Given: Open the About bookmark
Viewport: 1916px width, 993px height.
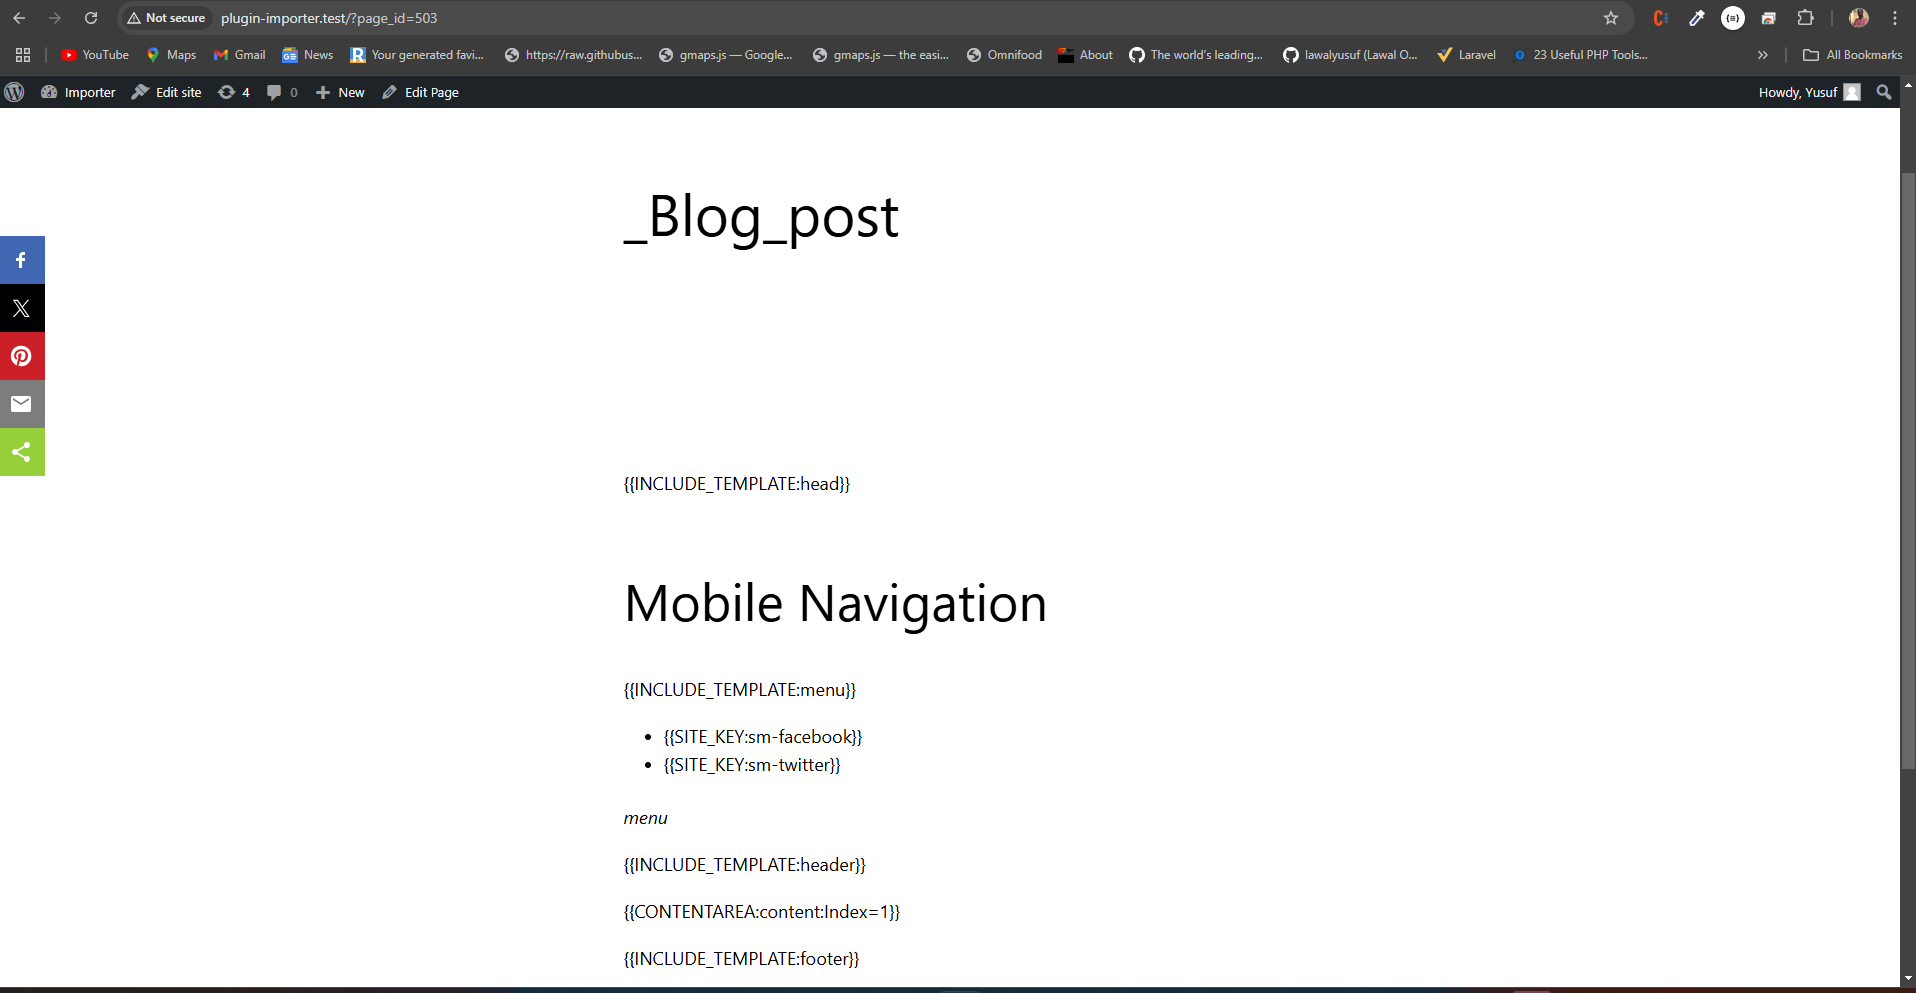Looking at the screenshot, I should (1085, 55).
